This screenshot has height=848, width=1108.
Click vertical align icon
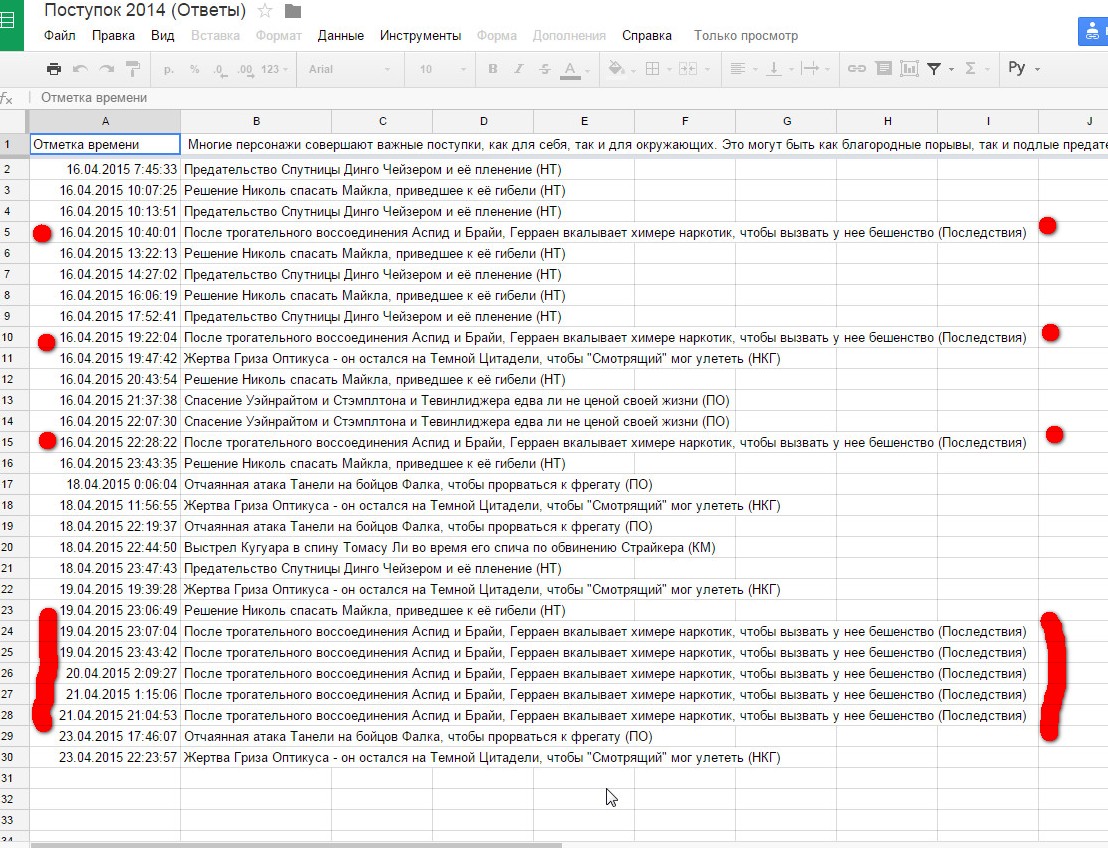click(x=774, y=69)
